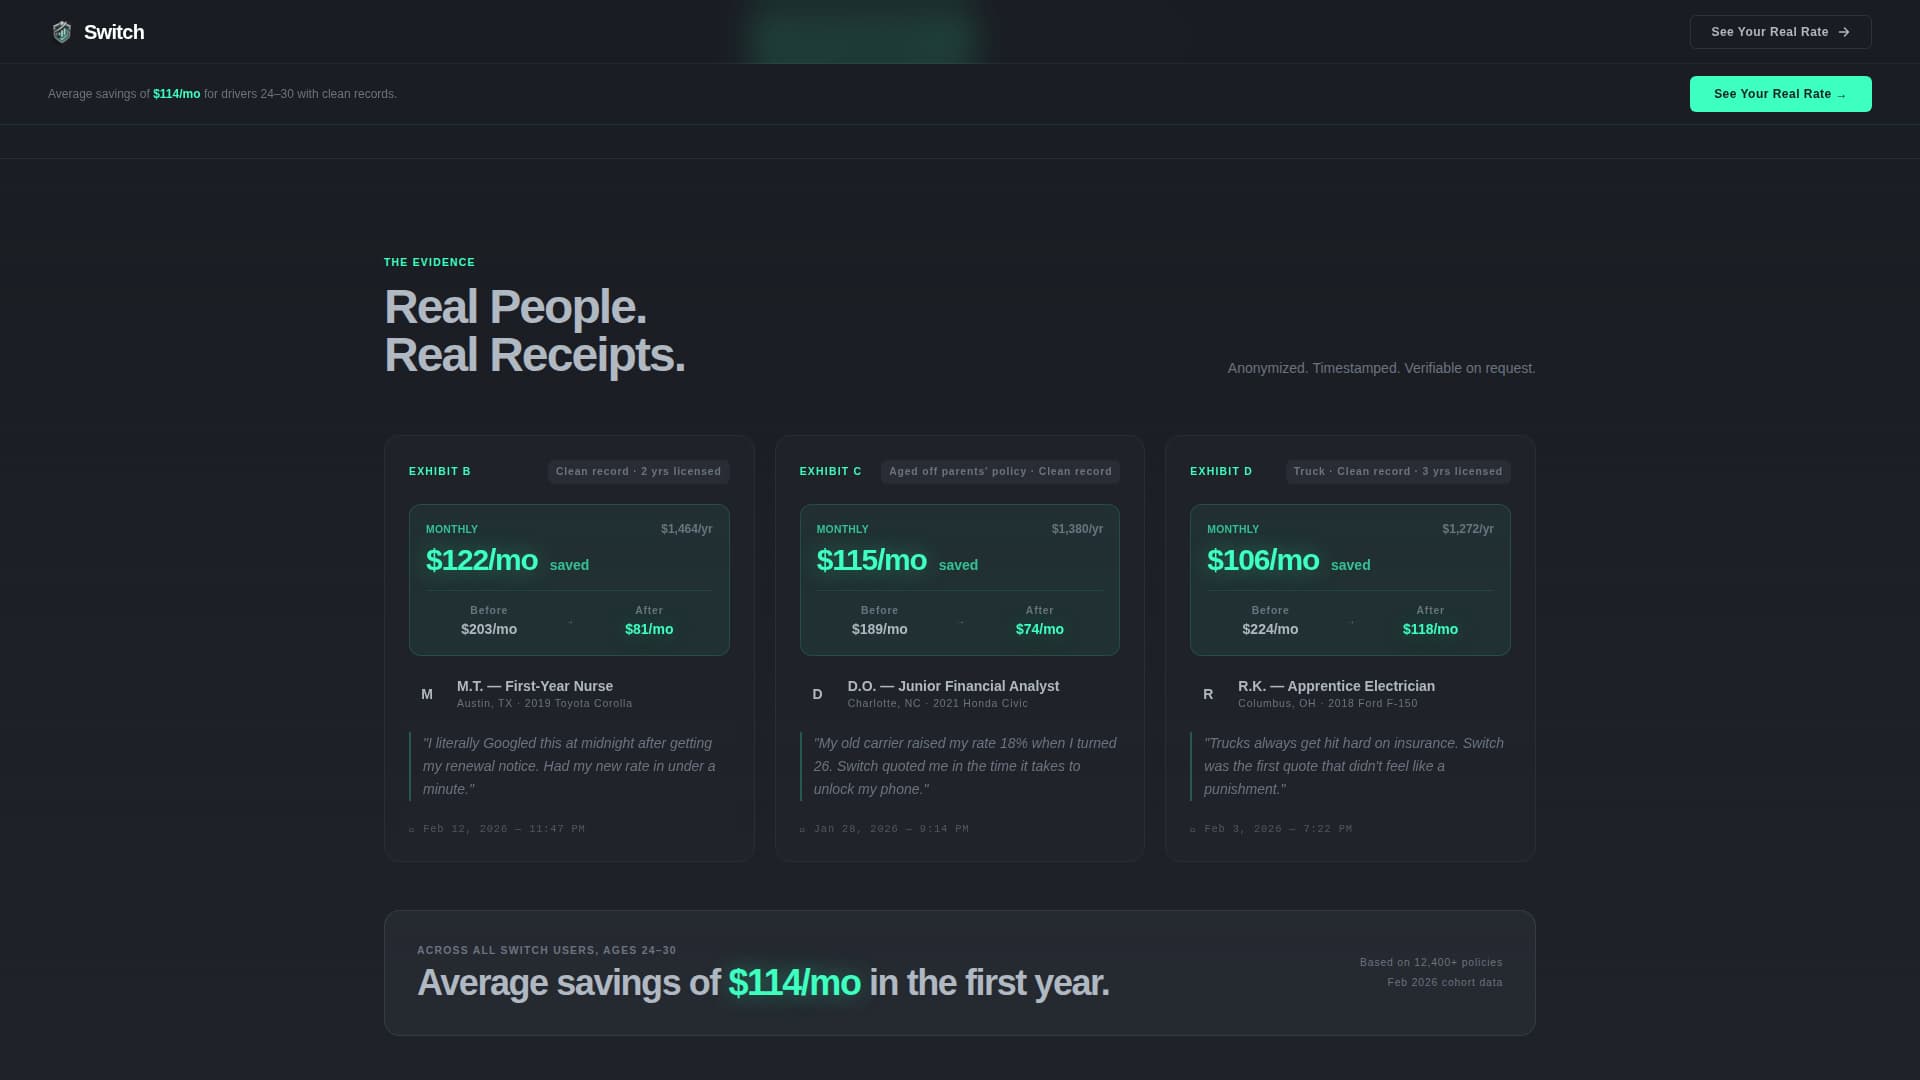Select the $122/mo saved amount

tap(482, 560)
